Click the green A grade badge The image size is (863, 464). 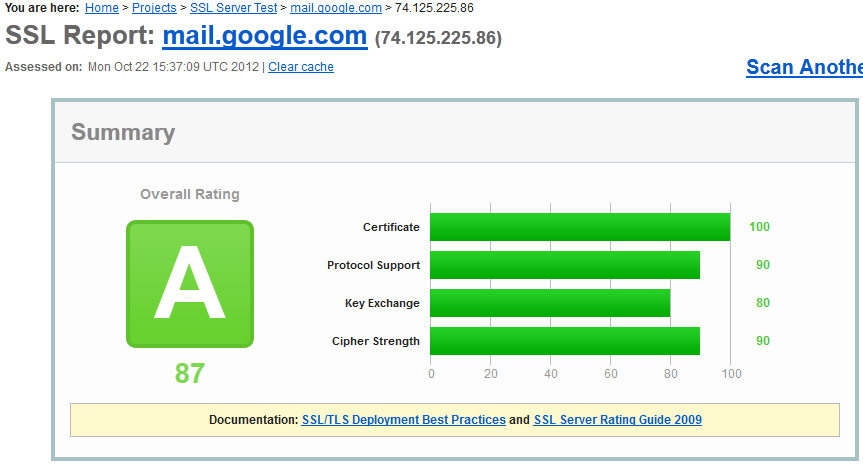[x=189, y=284]
